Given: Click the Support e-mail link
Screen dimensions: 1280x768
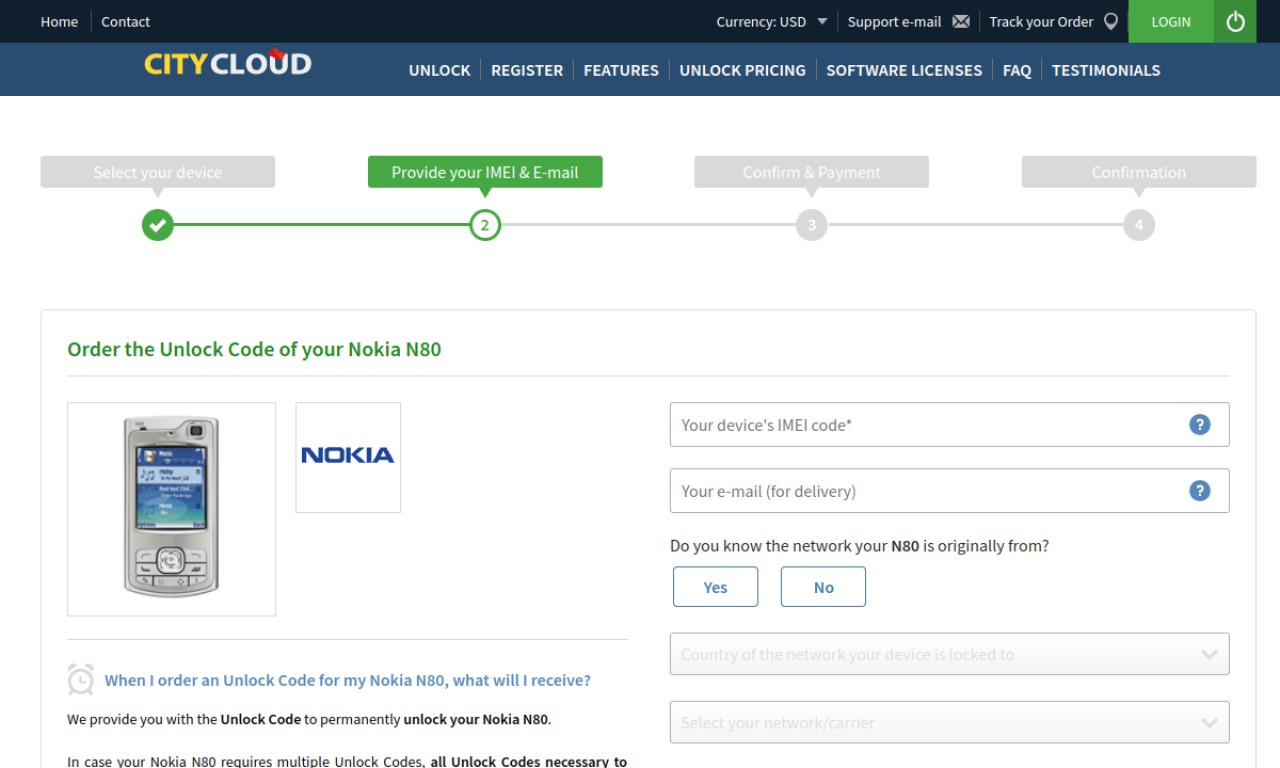Looking at the screenshot, I should point(894,22).
